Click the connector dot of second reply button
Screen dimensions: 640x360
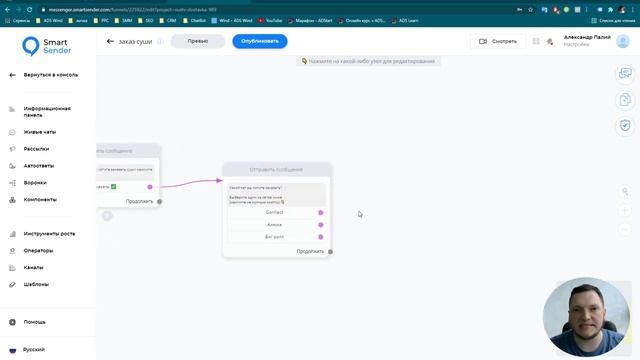pos(321,225)
